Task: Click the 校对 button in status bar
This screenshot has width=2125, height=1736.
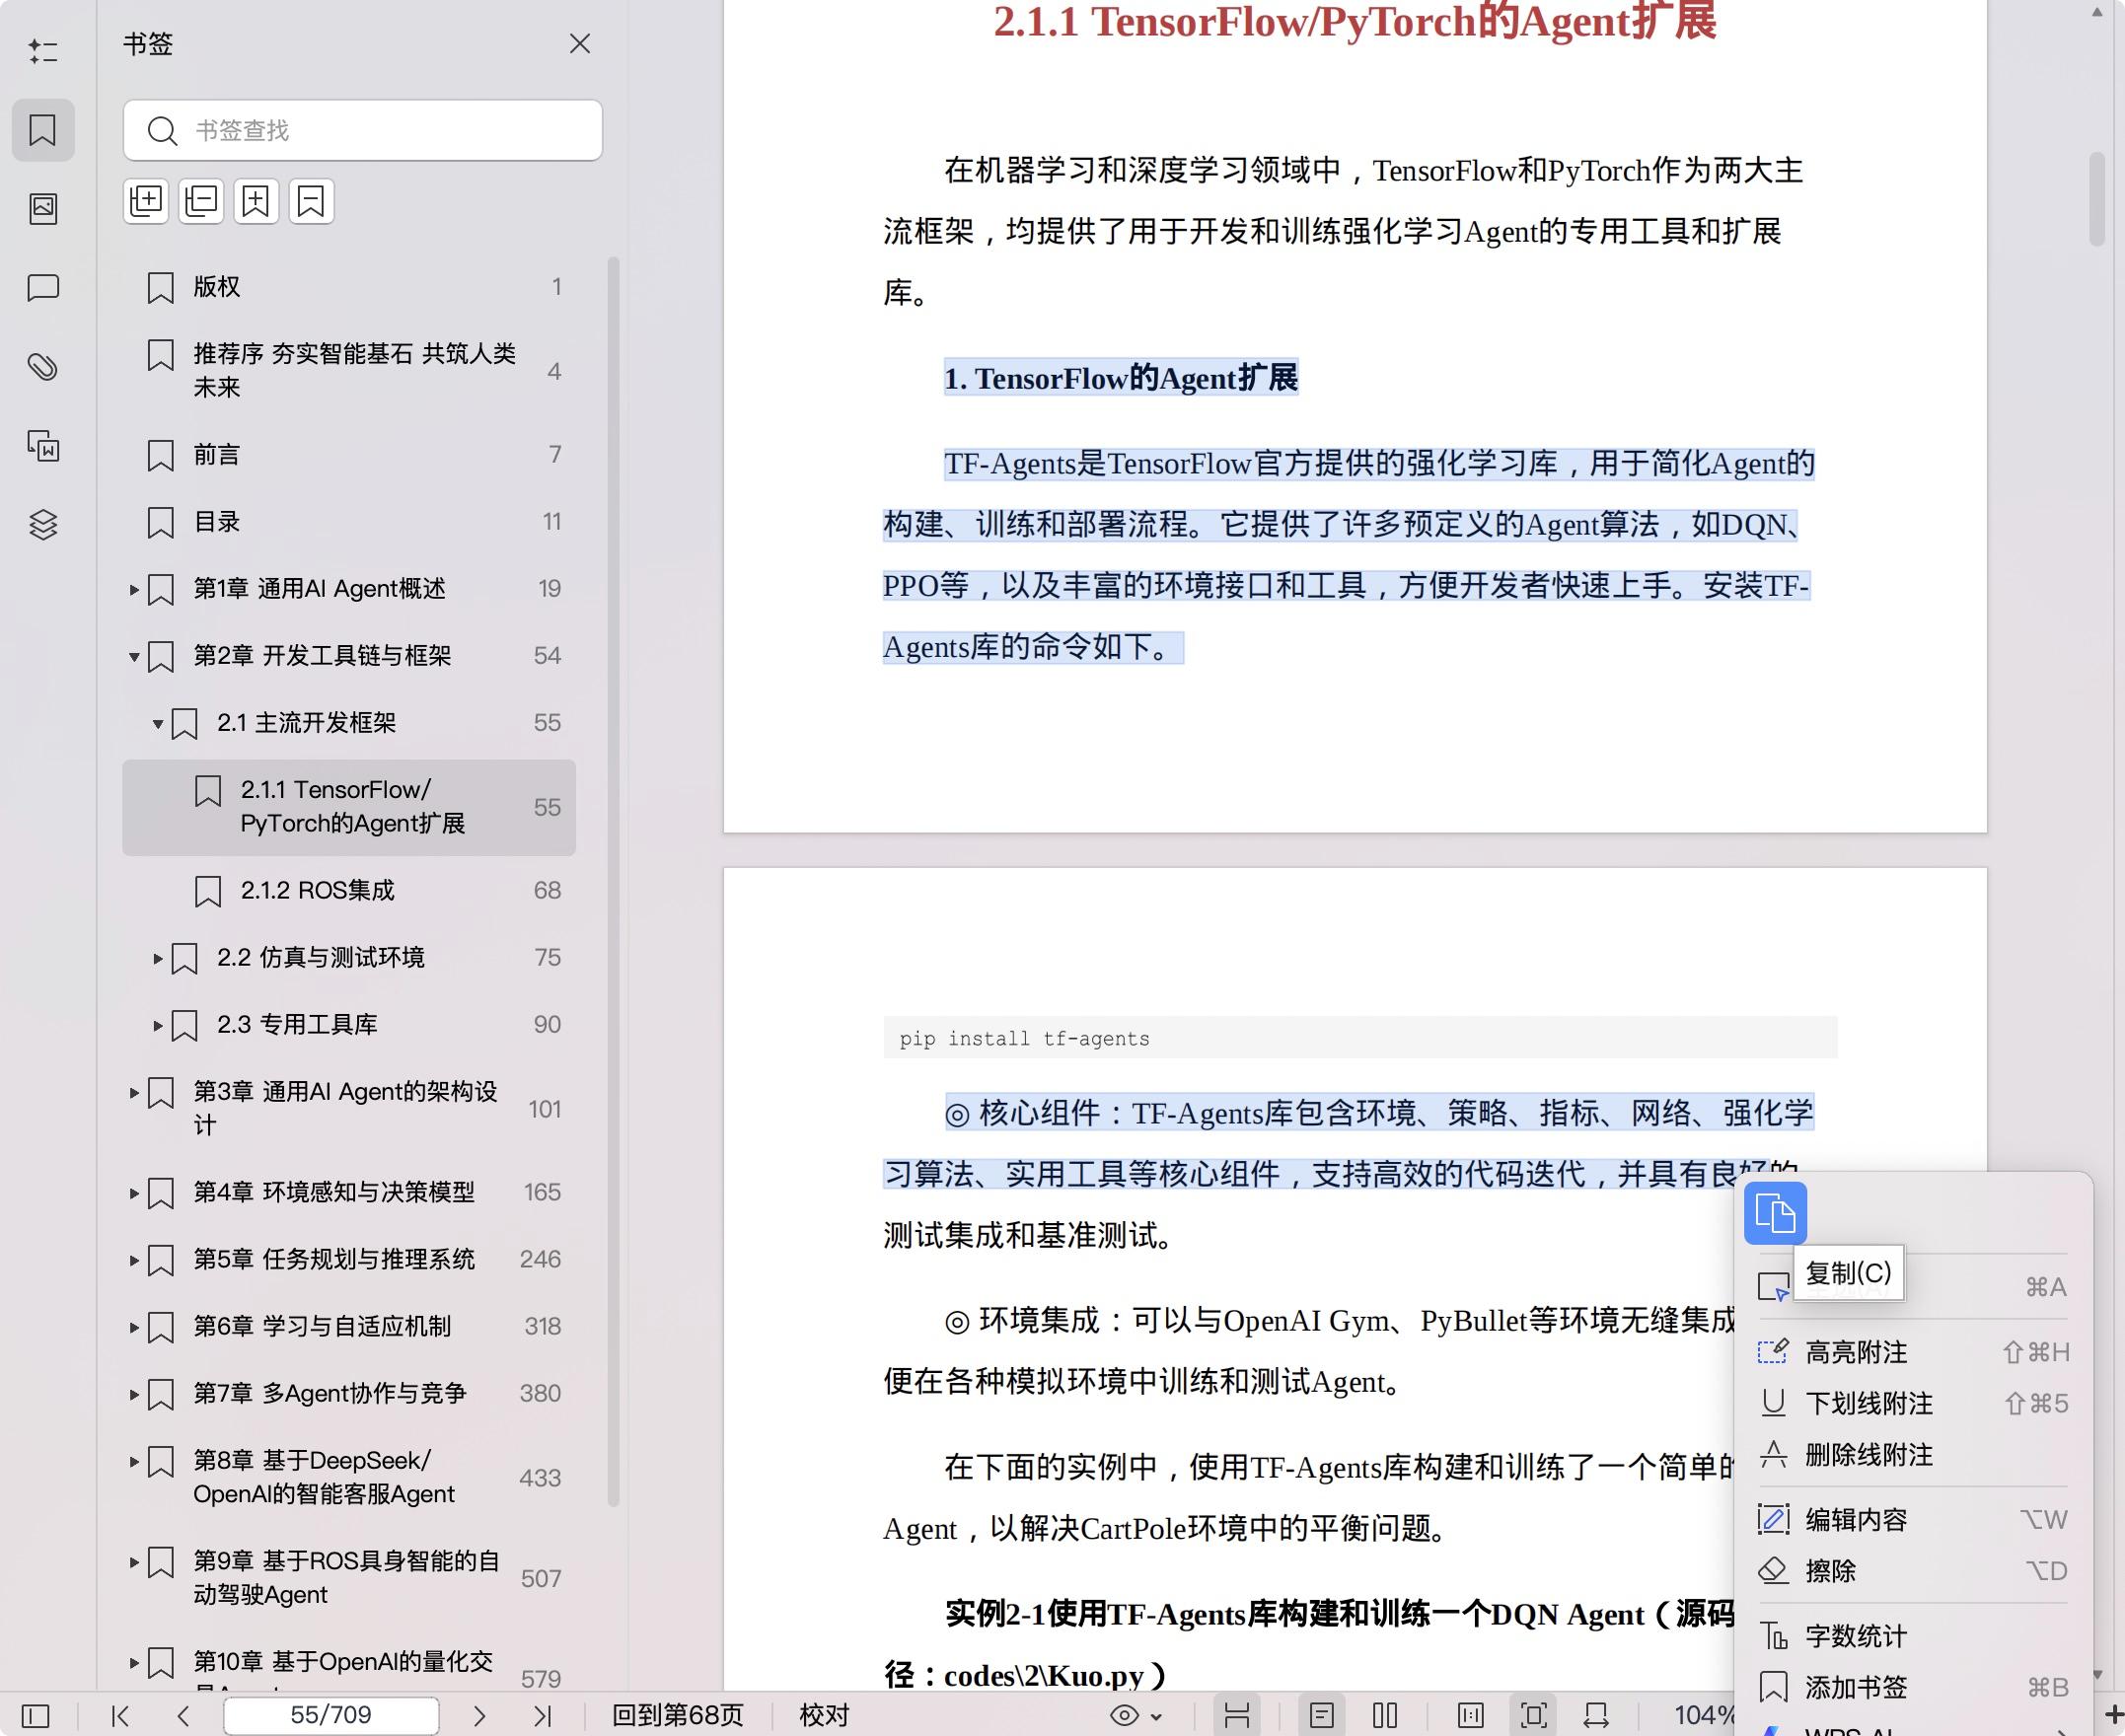Action: click(824, 1716)
